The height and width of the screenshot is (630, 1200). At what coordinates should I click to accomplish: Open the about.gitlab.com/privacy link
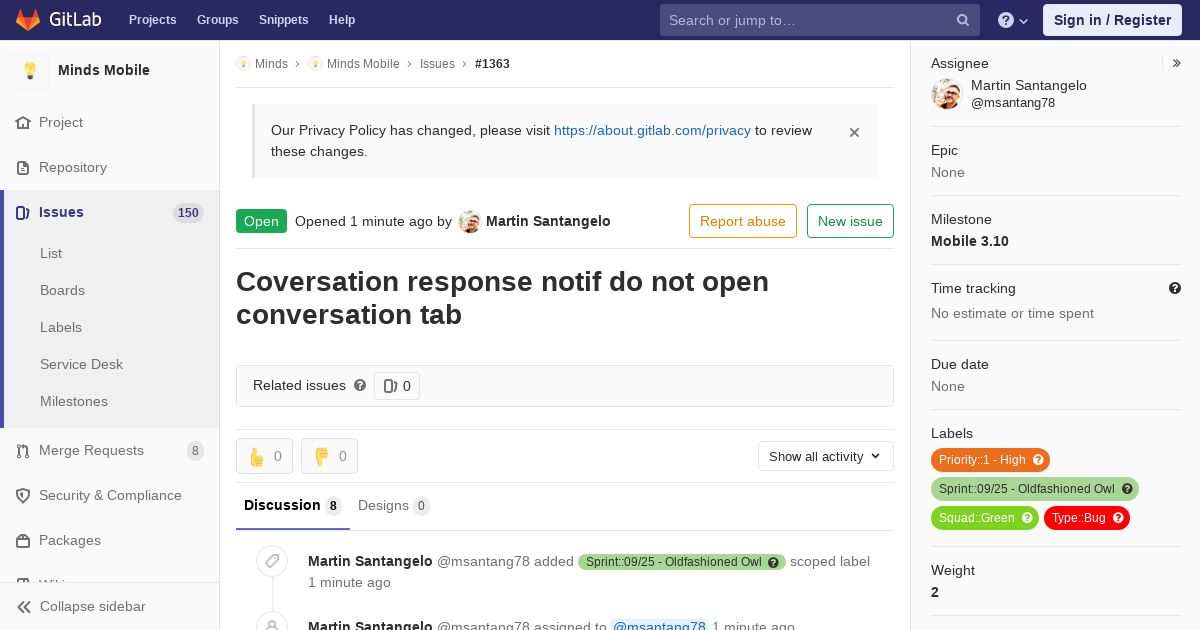tap(652, 130)
